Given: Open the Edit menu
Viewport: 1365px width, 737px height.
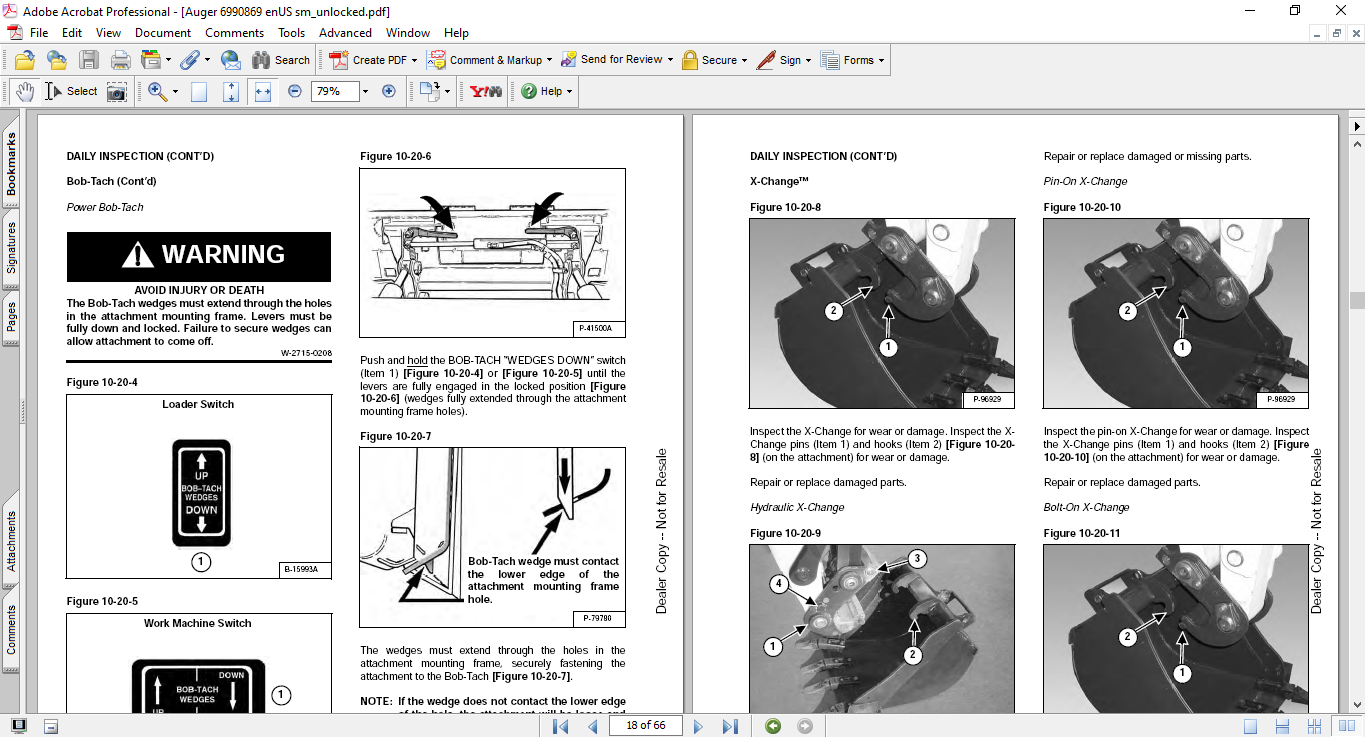Looking at the screenshot, I should [72, 33].
